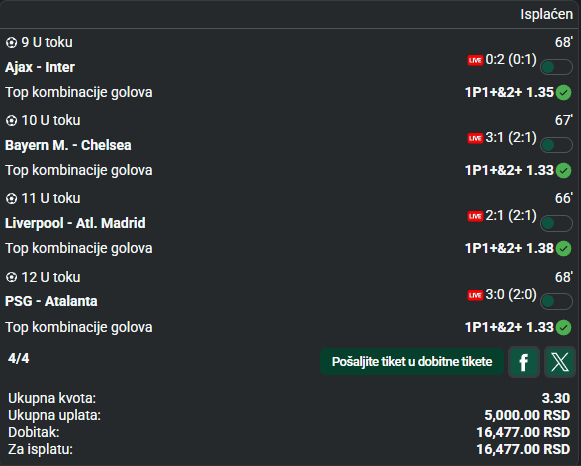Click LIVE badge for Ajax - Inter
Screen dimensions: 581x466
coord(475,60)
